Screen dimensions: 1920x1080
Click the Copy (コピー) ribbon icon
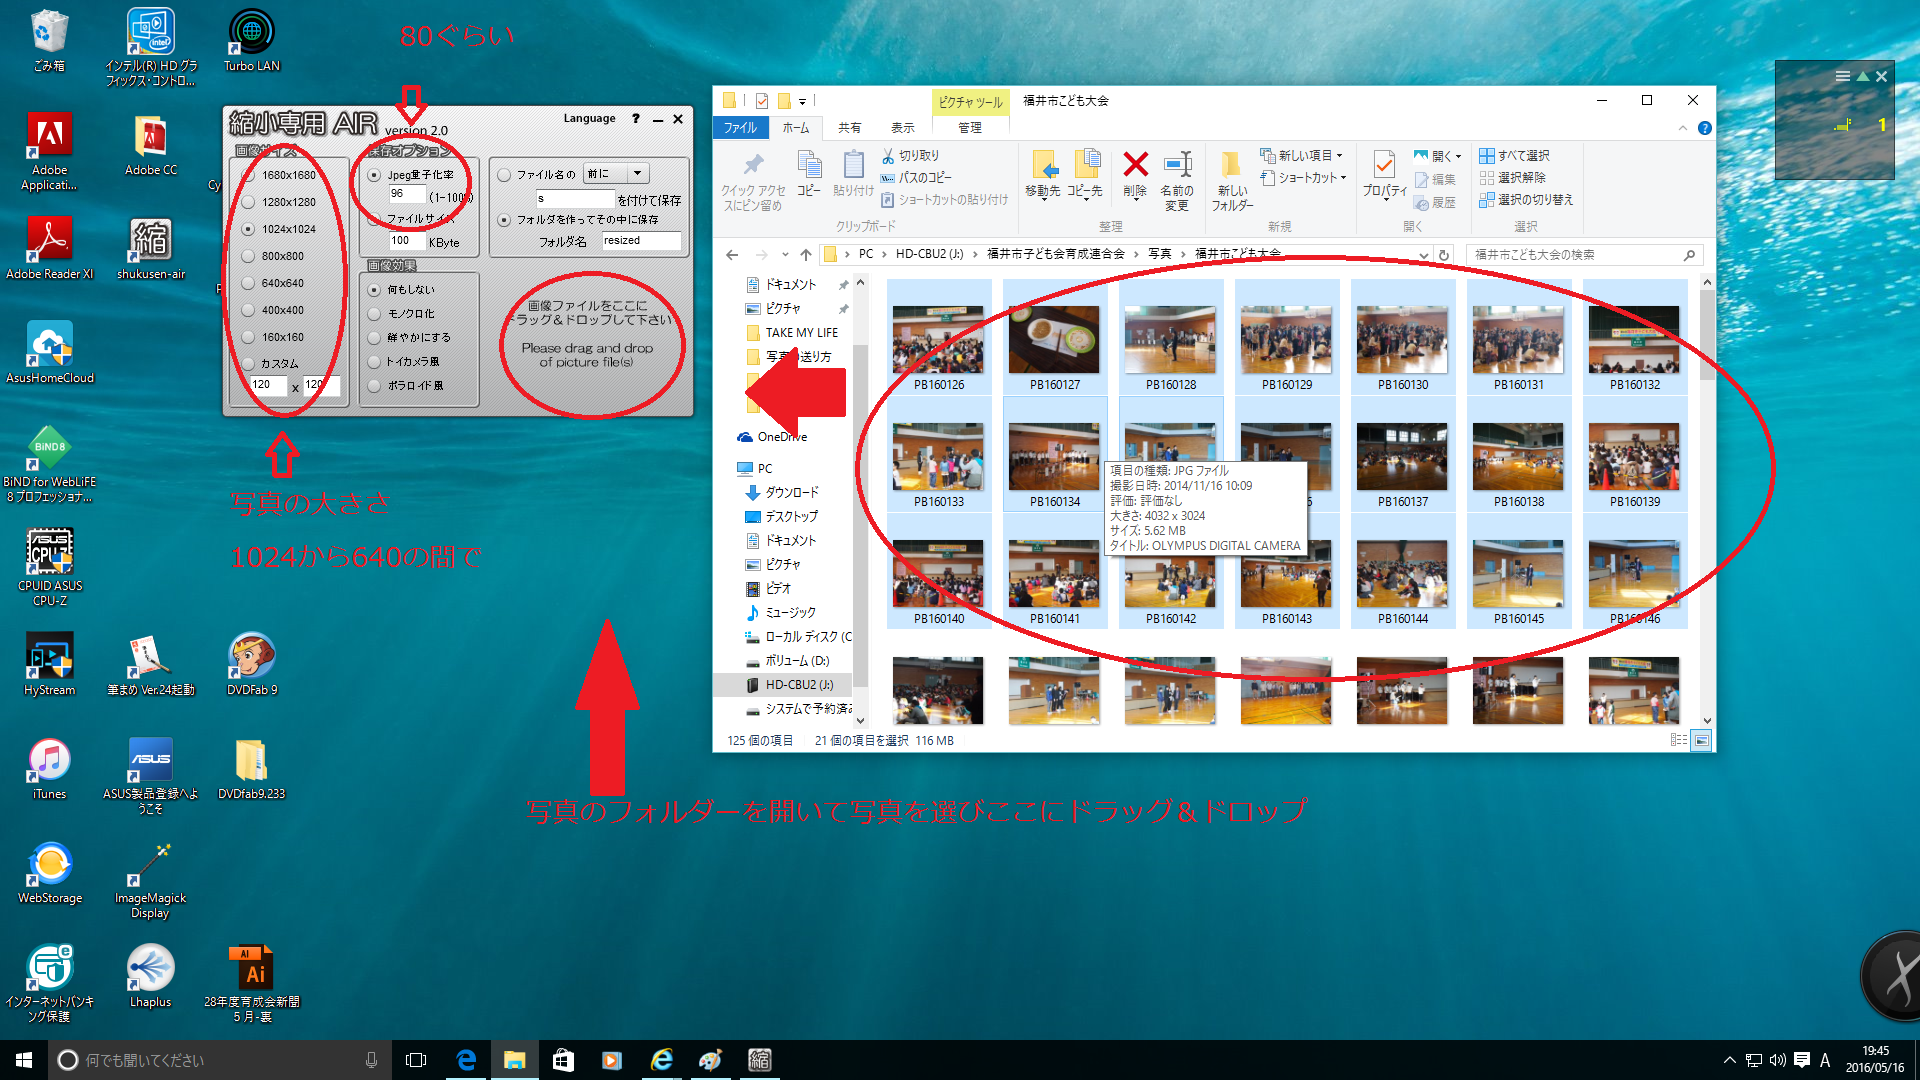click(x=809, y=164)
